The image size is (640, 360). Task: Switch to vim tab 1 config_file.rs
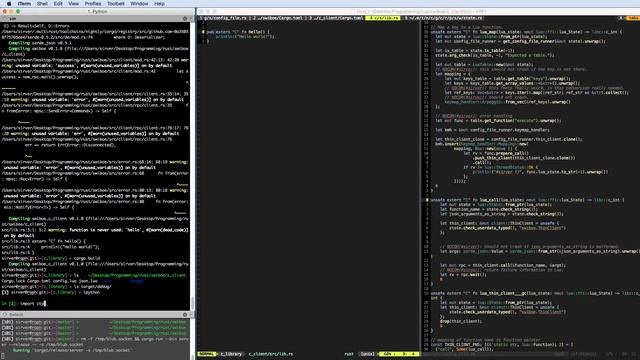[224, 18]
